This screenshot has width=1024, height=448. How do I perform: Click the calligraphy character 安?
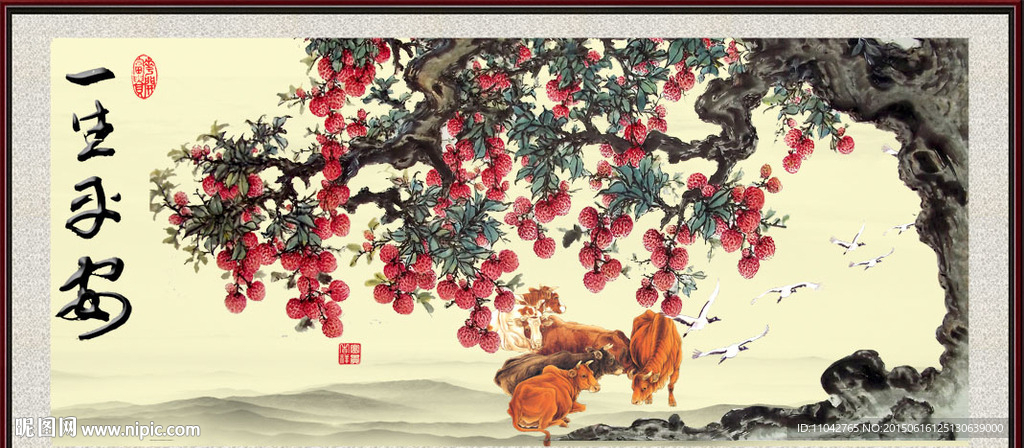95,296
